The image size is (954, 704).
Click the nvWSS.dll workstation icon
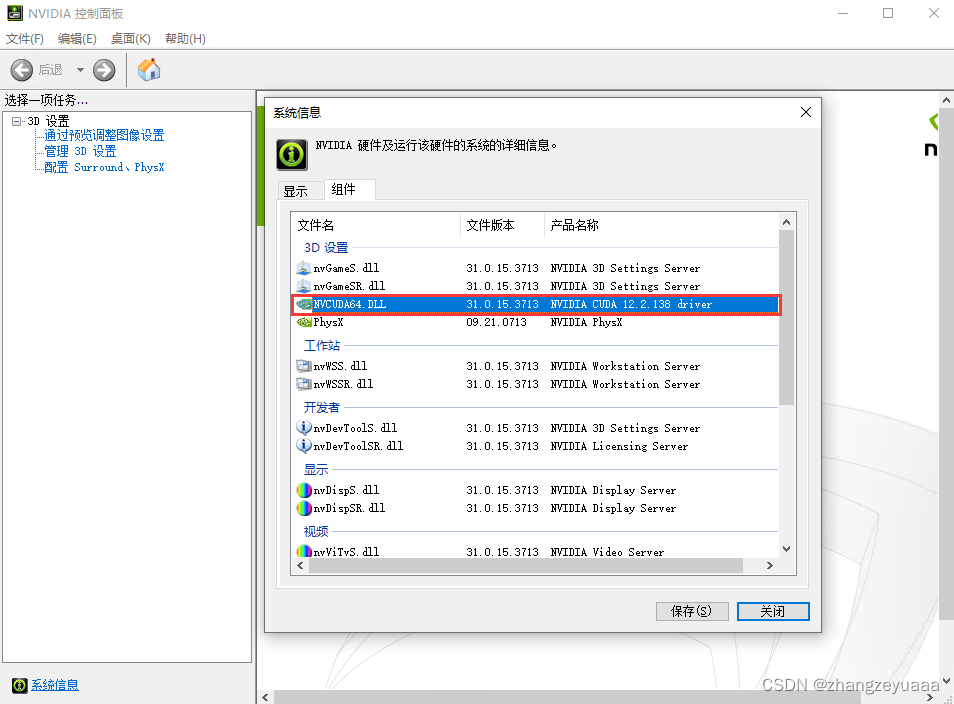point(304,366)
